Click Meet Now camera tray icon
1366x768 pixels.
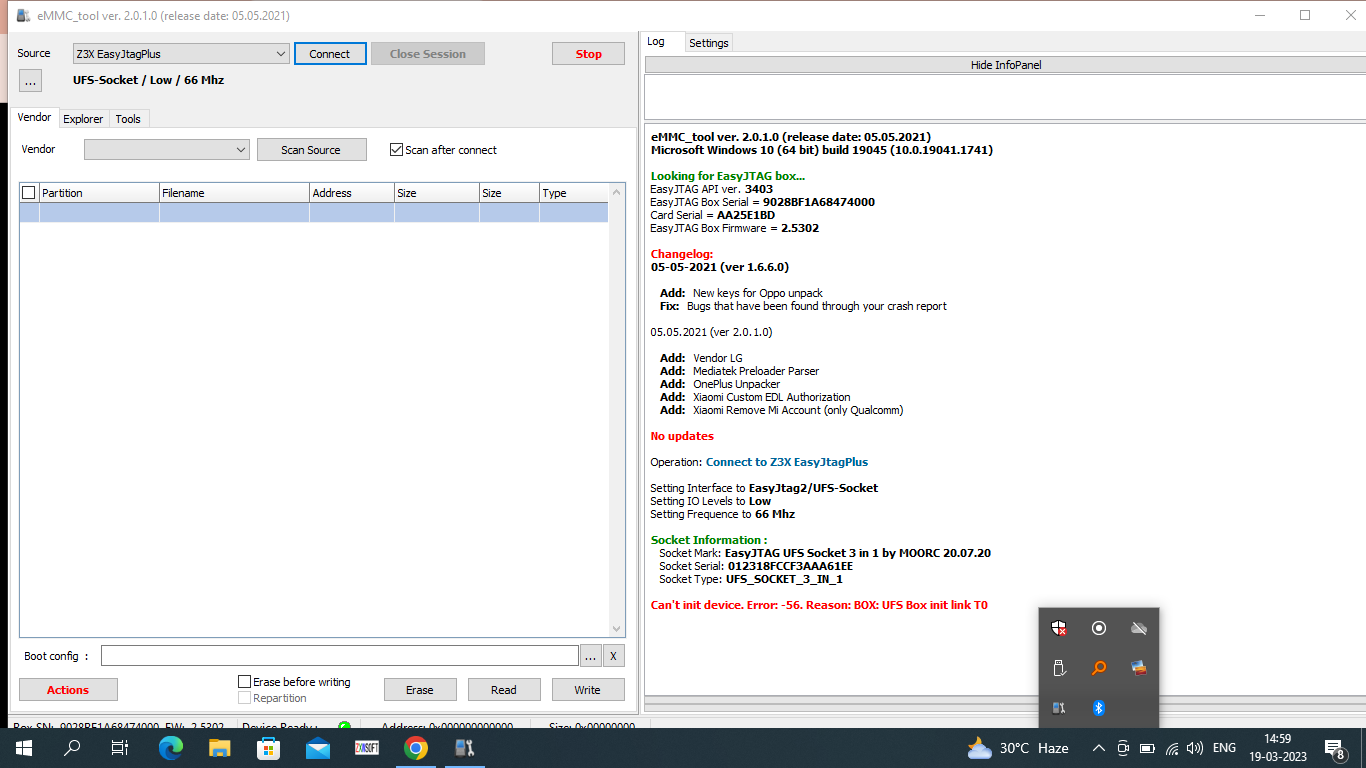tap(1123, 748)
